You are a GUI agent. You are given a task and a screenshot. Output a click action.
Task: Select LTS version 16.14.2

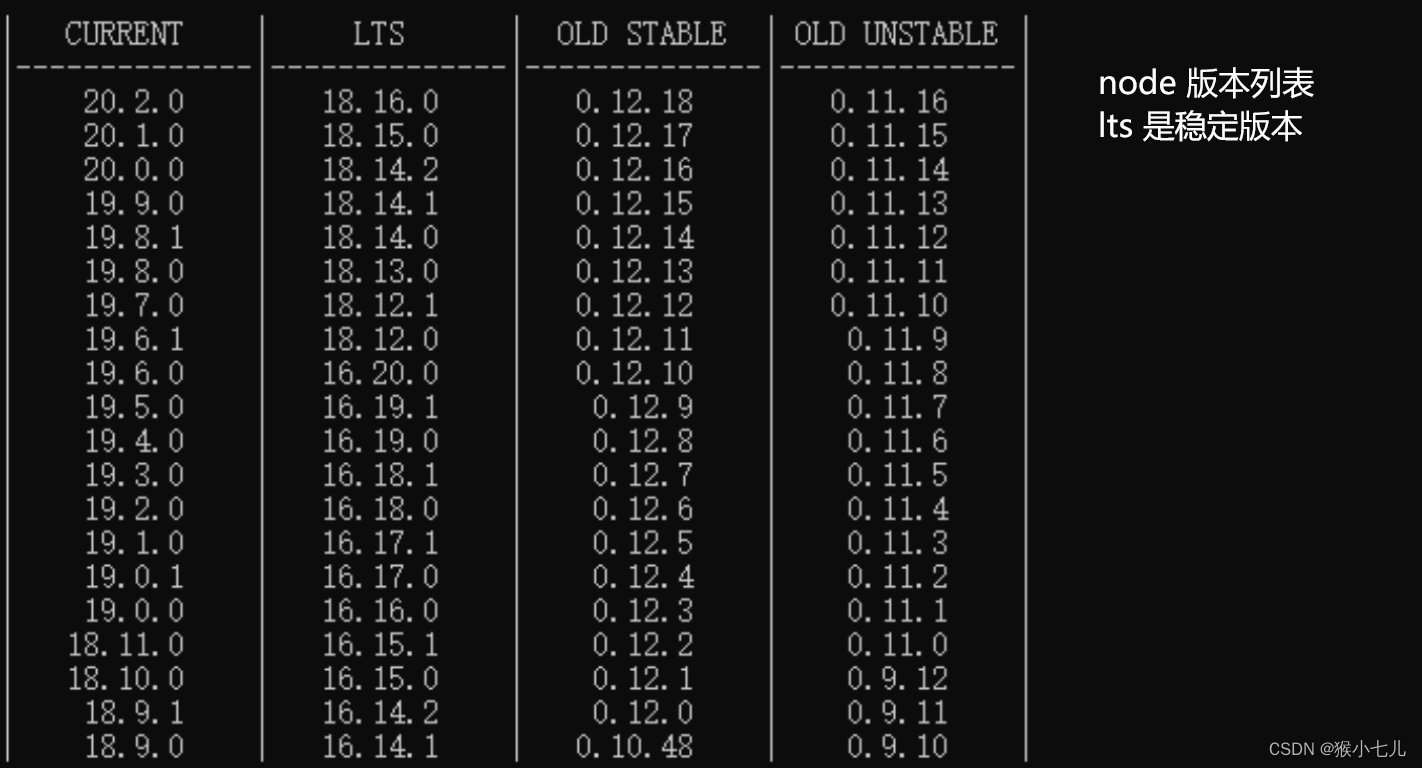[x=380, y=713]
